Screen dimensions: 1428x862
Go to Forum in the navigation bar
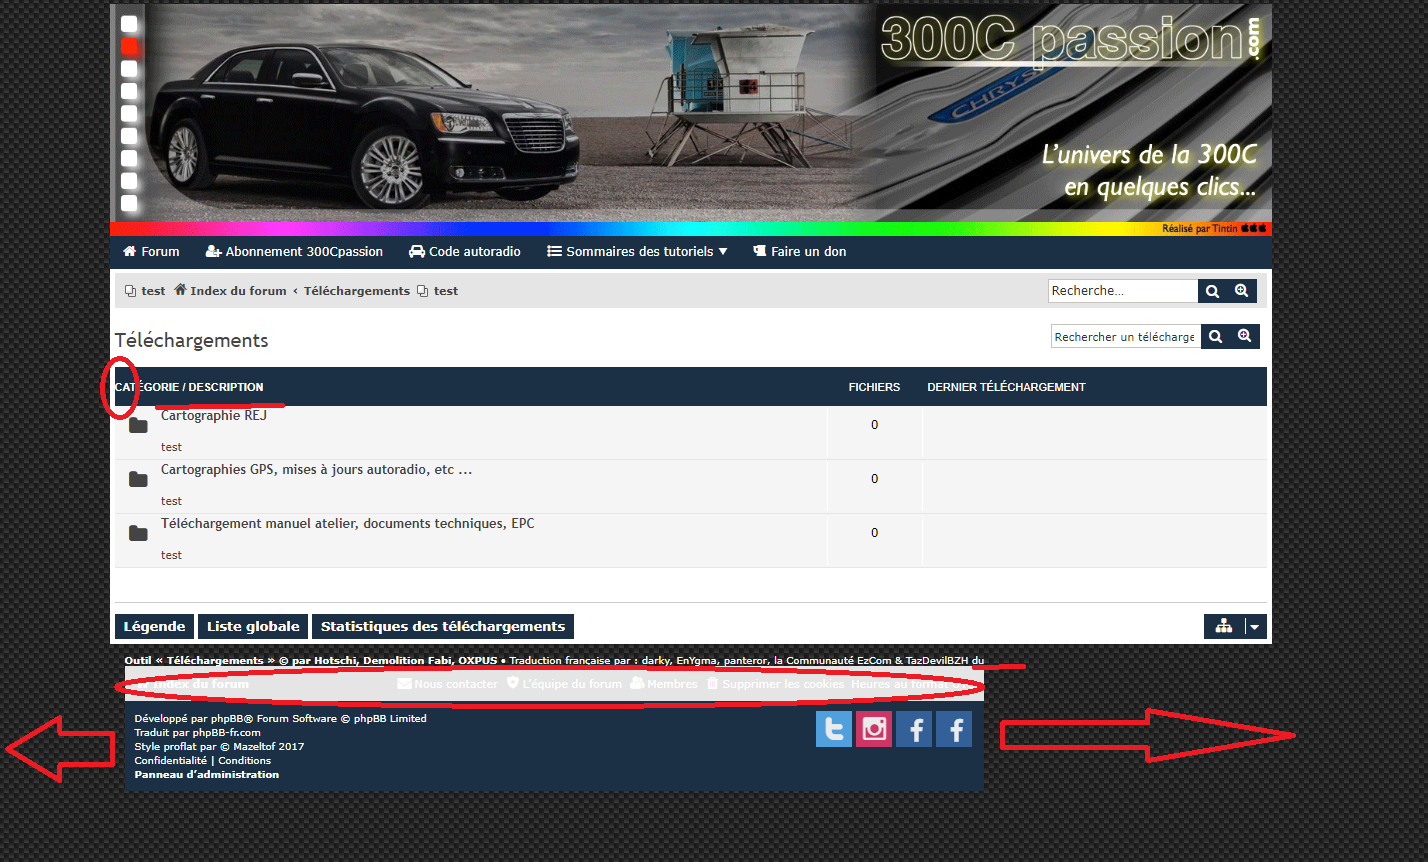tap(151, 252)
